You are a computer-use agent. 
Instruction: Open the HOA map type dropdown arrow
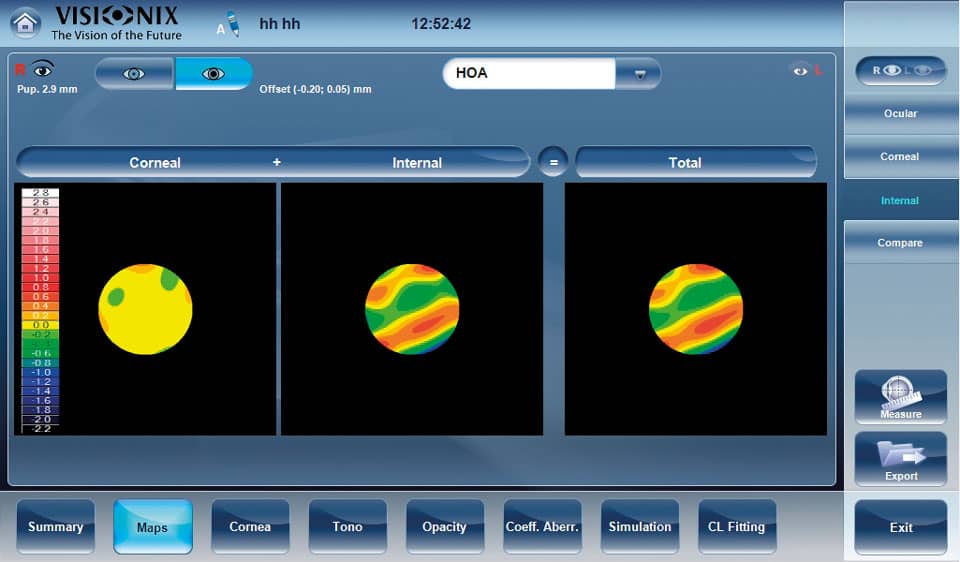click(638, 74)
